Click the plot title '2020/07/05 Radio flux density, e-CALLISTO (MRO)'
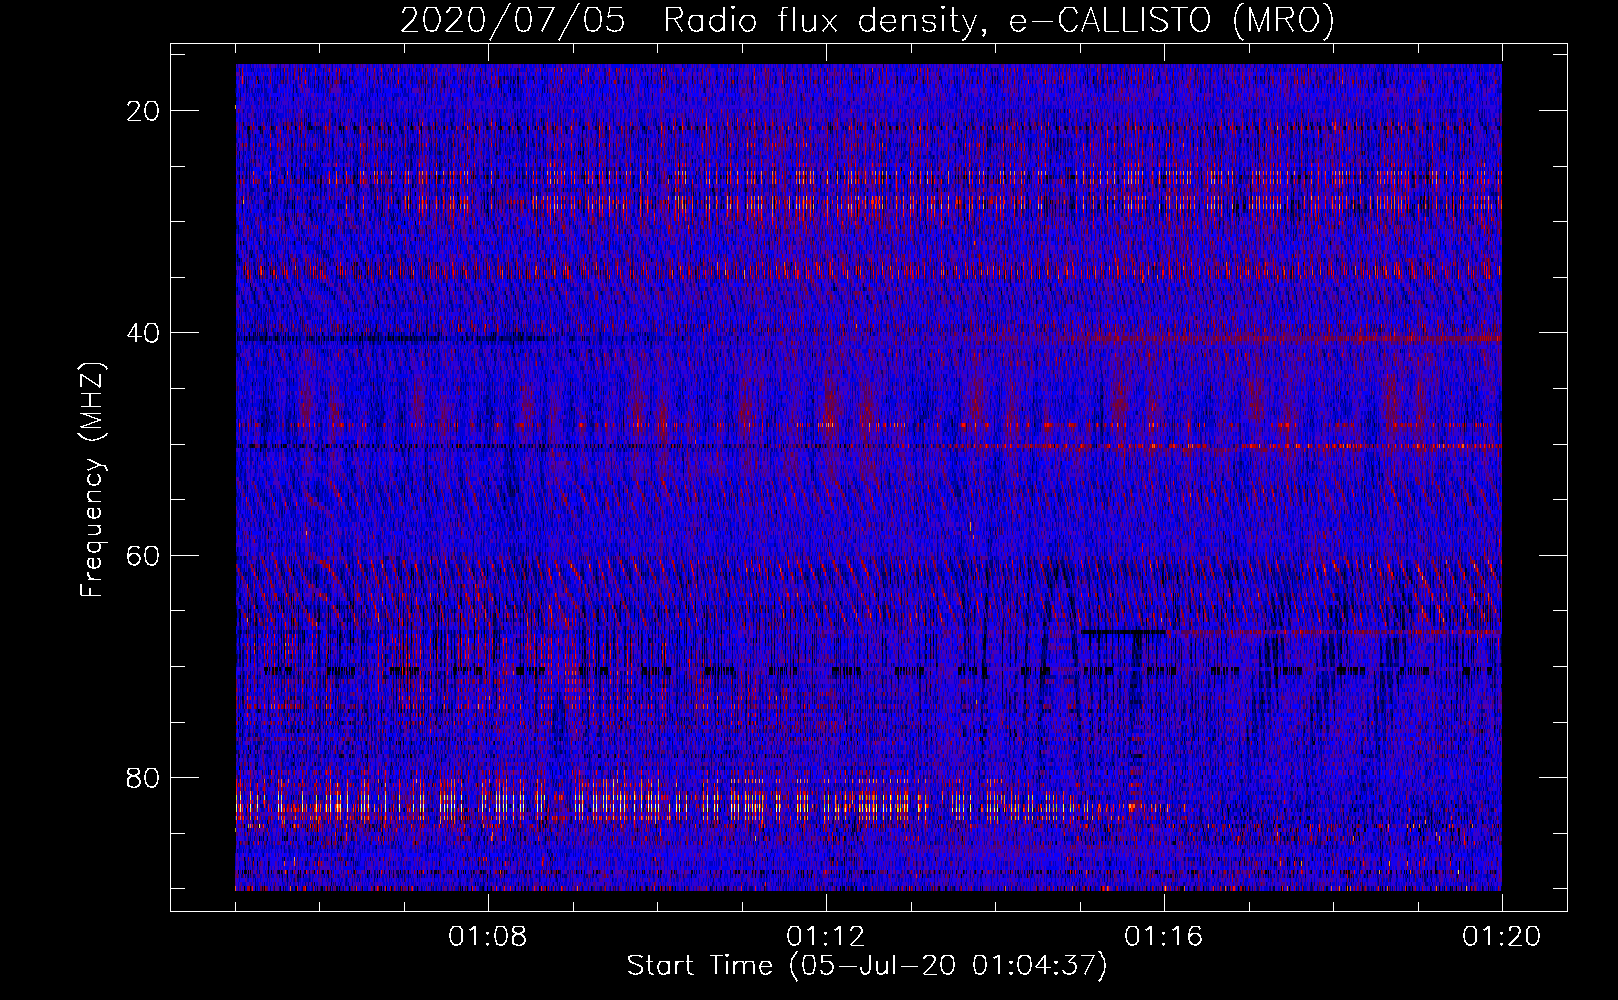The image size is (1618, 1000). (867, 20)
